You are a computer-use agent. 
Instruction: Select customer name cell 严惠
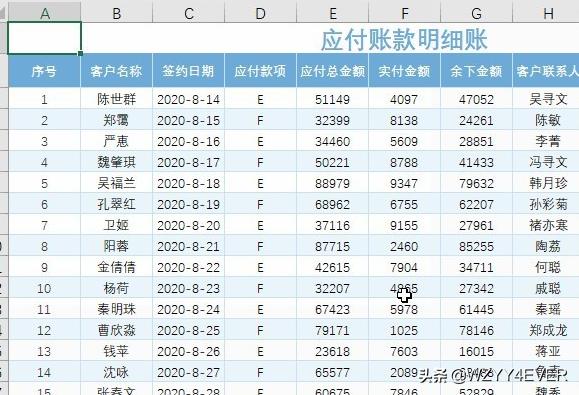click(x=116, y=141)
